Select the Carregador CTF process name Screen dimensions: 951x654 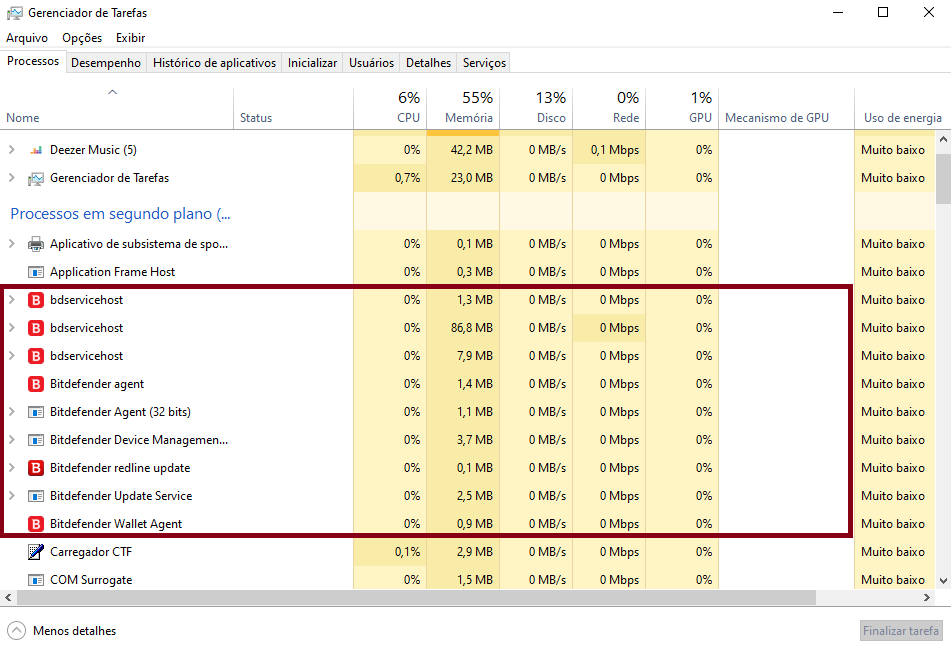click(x=91, y=552)
